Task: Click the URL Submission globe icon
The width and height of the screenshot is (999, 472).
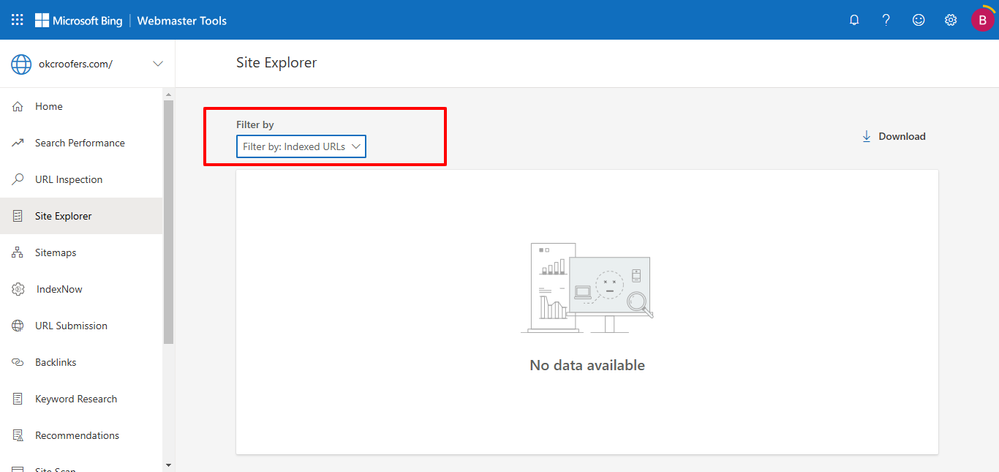Action: (18, 325)
